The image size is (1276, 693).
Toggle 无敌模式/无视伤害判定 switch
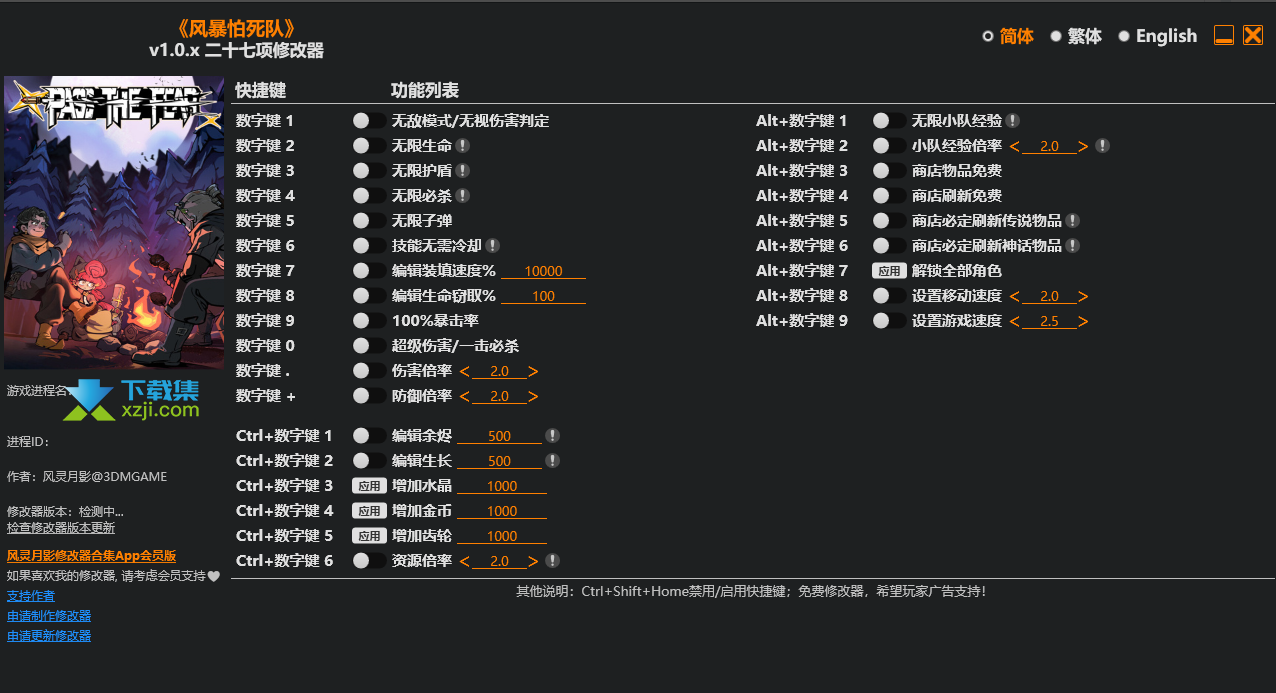click(369, 121)
